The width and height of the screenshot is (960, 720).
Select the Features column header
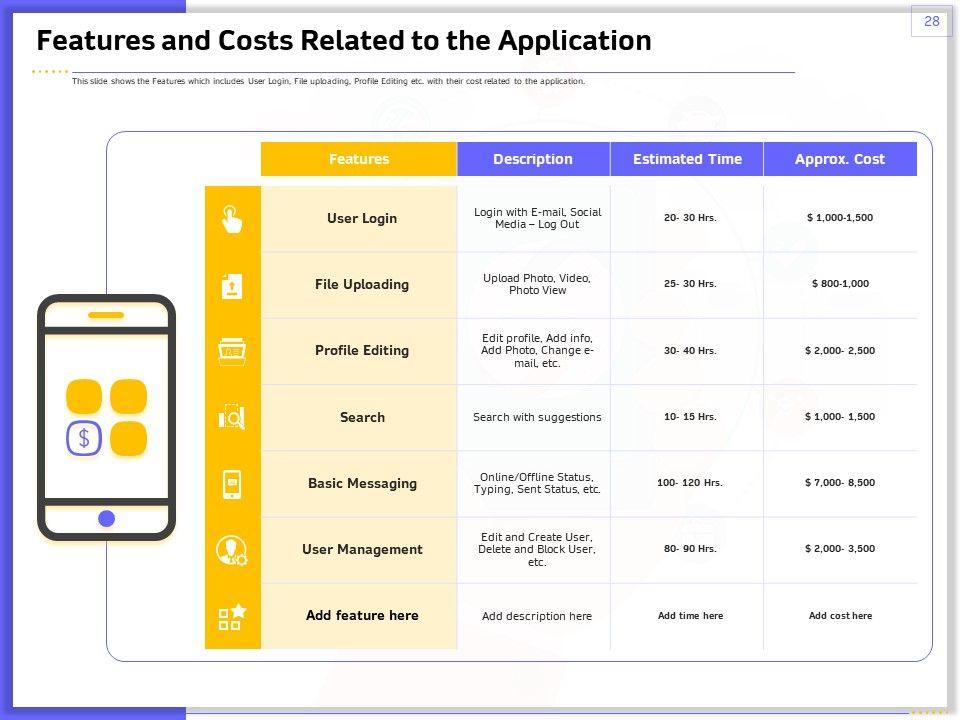(x=359, y=159)
